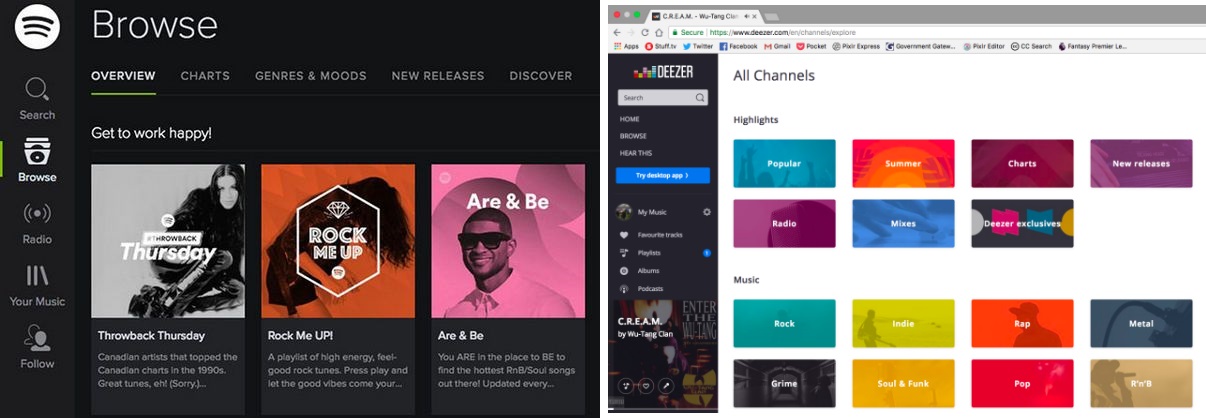Open the Pixlr Express bookmark
The height and width of the screenshot is (418, 1206).
857,46
